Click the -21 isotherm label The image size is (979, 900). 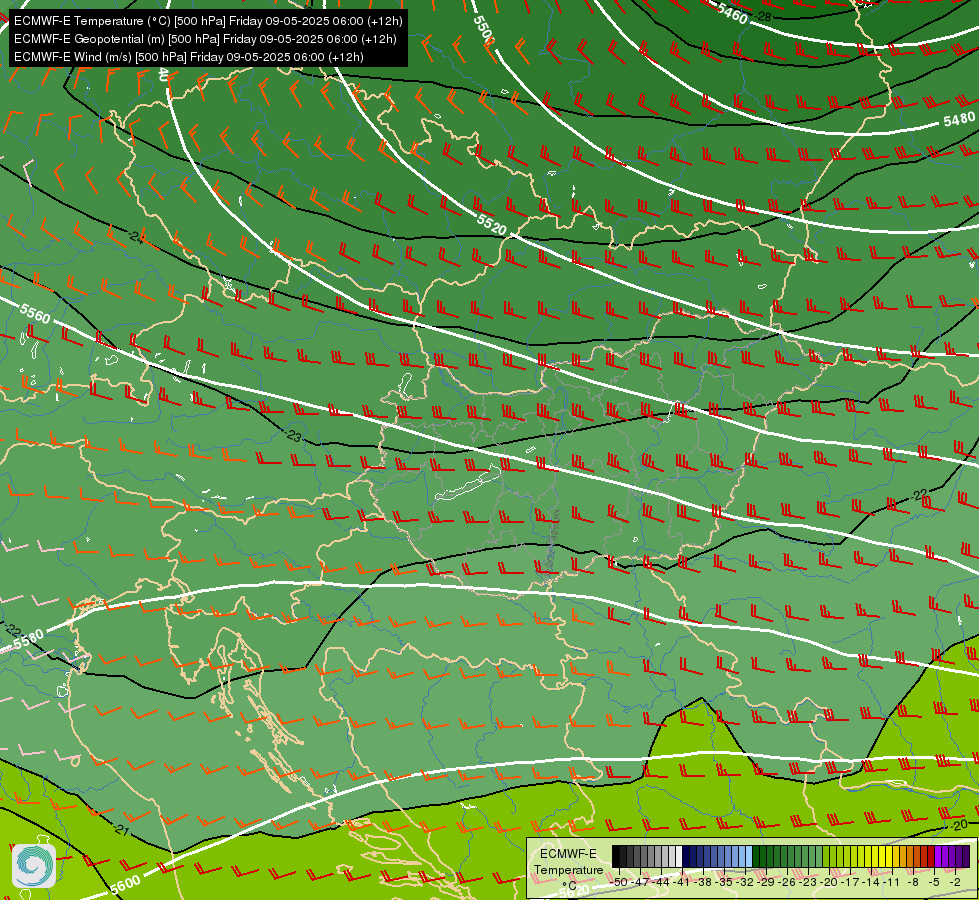click(121, 830)
